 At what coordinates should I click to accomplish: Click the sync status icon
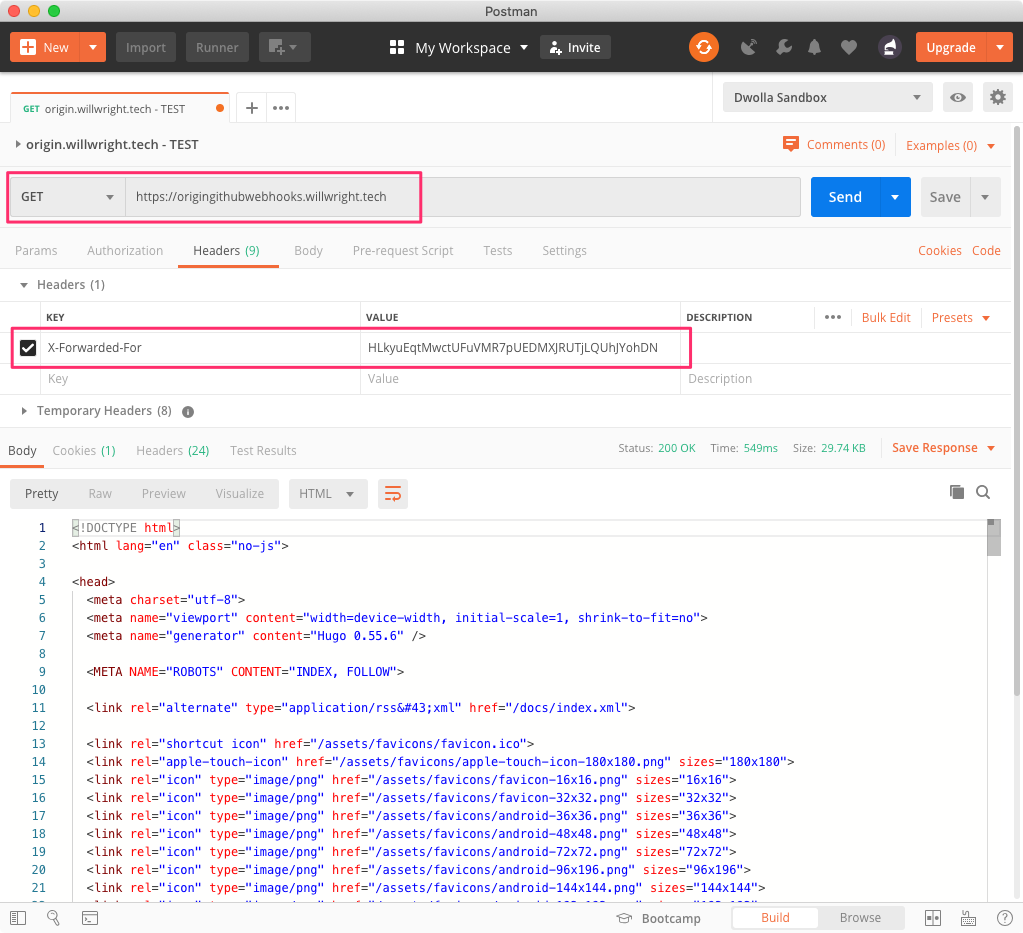pos(704,48)
